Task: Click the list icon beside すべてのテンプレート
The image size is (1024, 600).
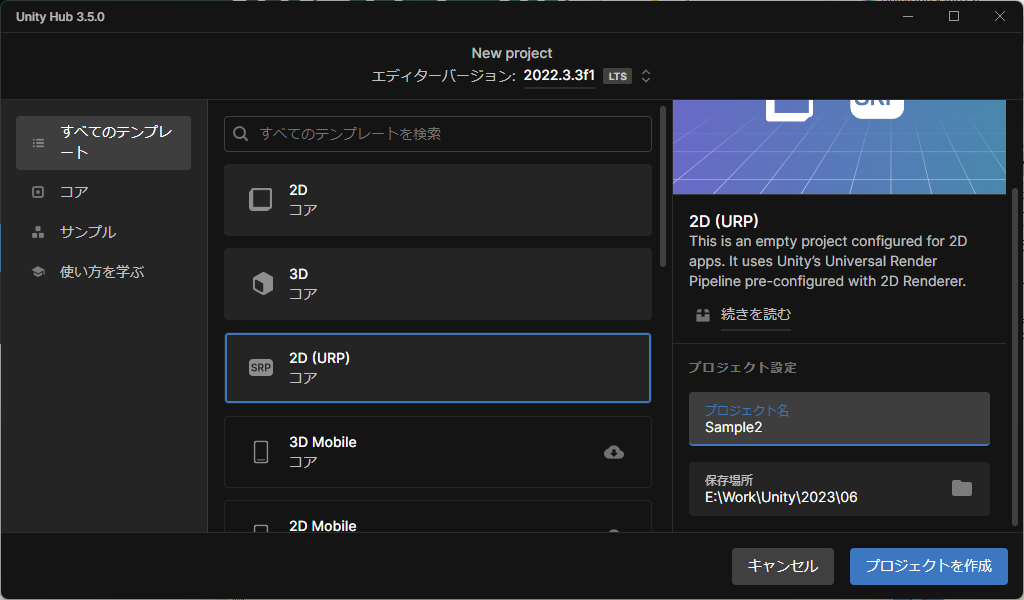Action: coord(39,143)
